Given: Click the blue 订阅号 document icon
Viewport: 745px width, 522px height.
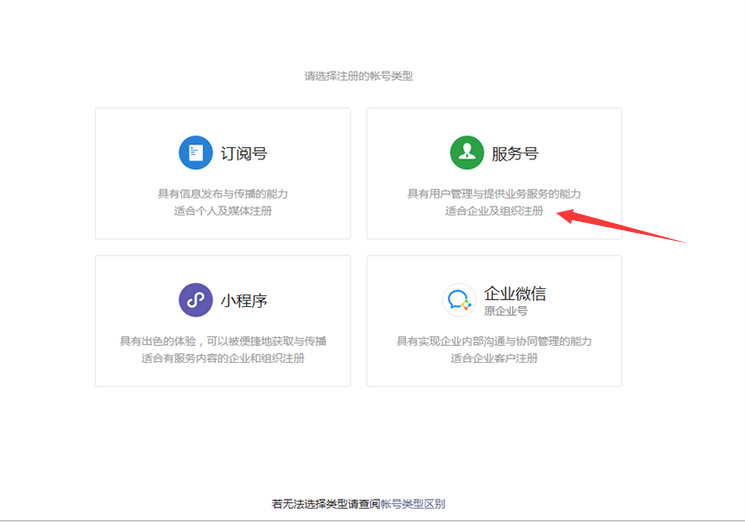Looking at the screenshot, I should pos(195,152).
